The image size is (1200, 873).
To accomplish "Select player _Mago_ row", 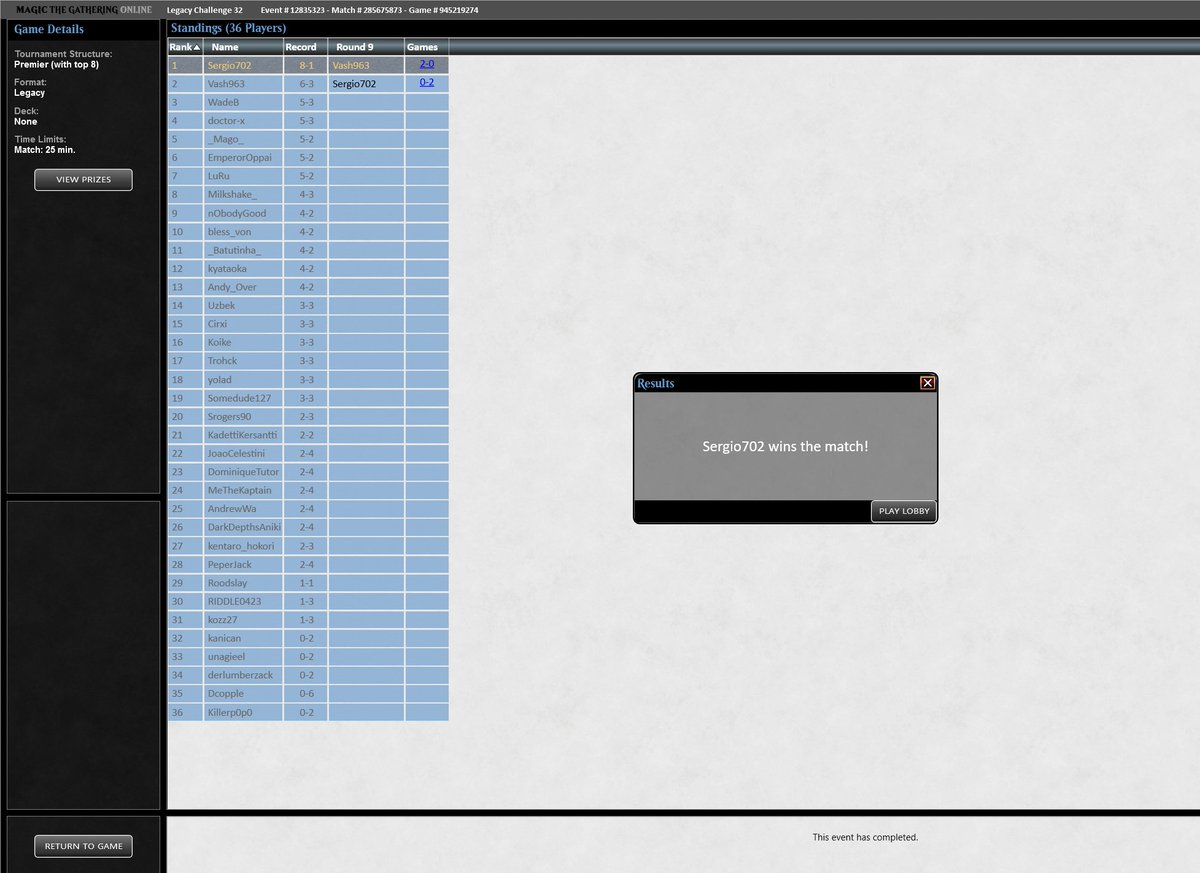I will [x=308, y=139].
